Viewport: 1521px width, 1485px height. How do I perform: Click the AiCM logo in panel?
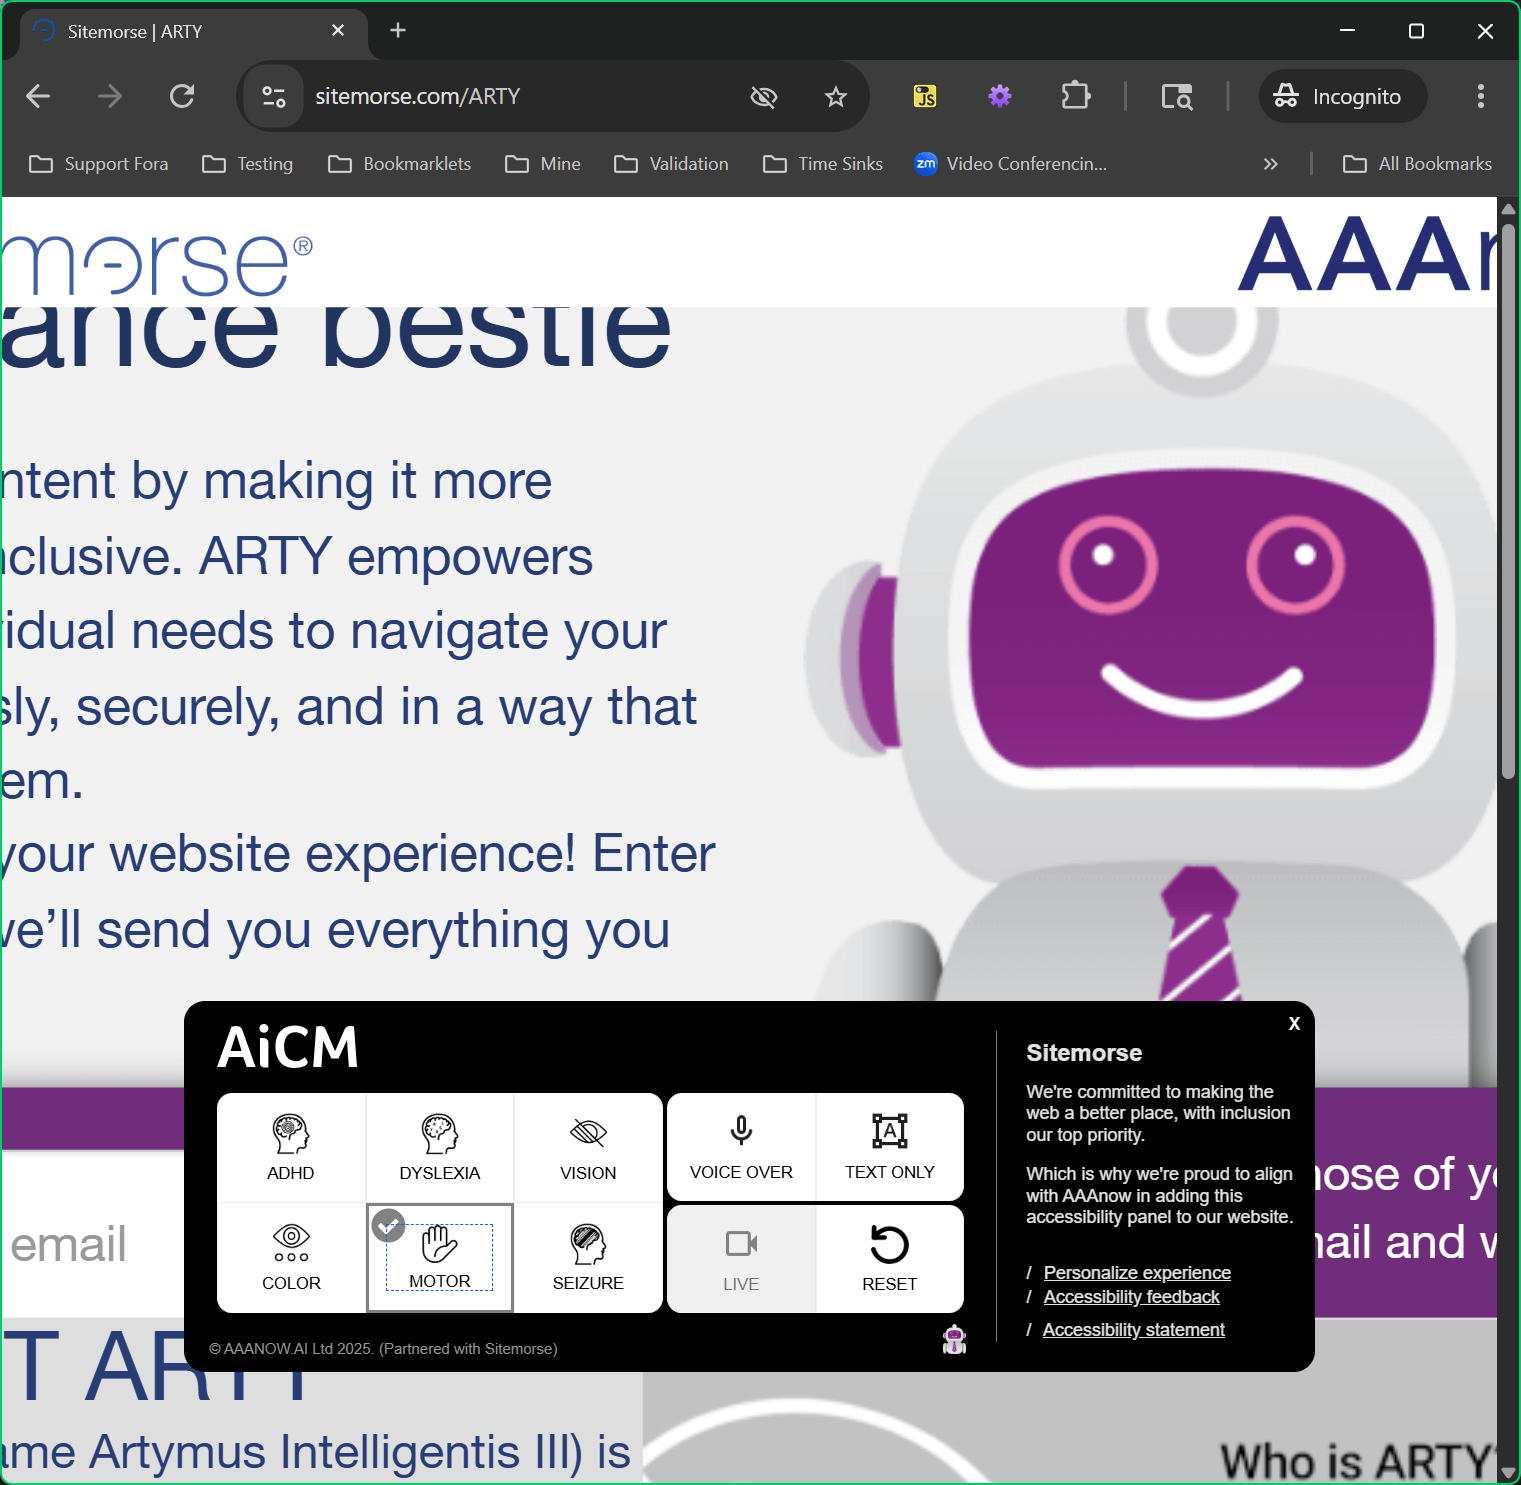tap(288, 1047)
